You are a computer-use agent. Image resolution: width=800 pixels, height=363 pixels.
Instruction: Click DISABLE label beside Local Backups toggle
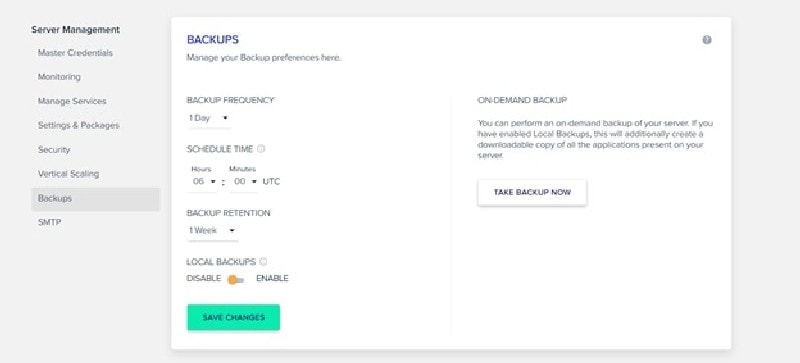pos(204,278)
